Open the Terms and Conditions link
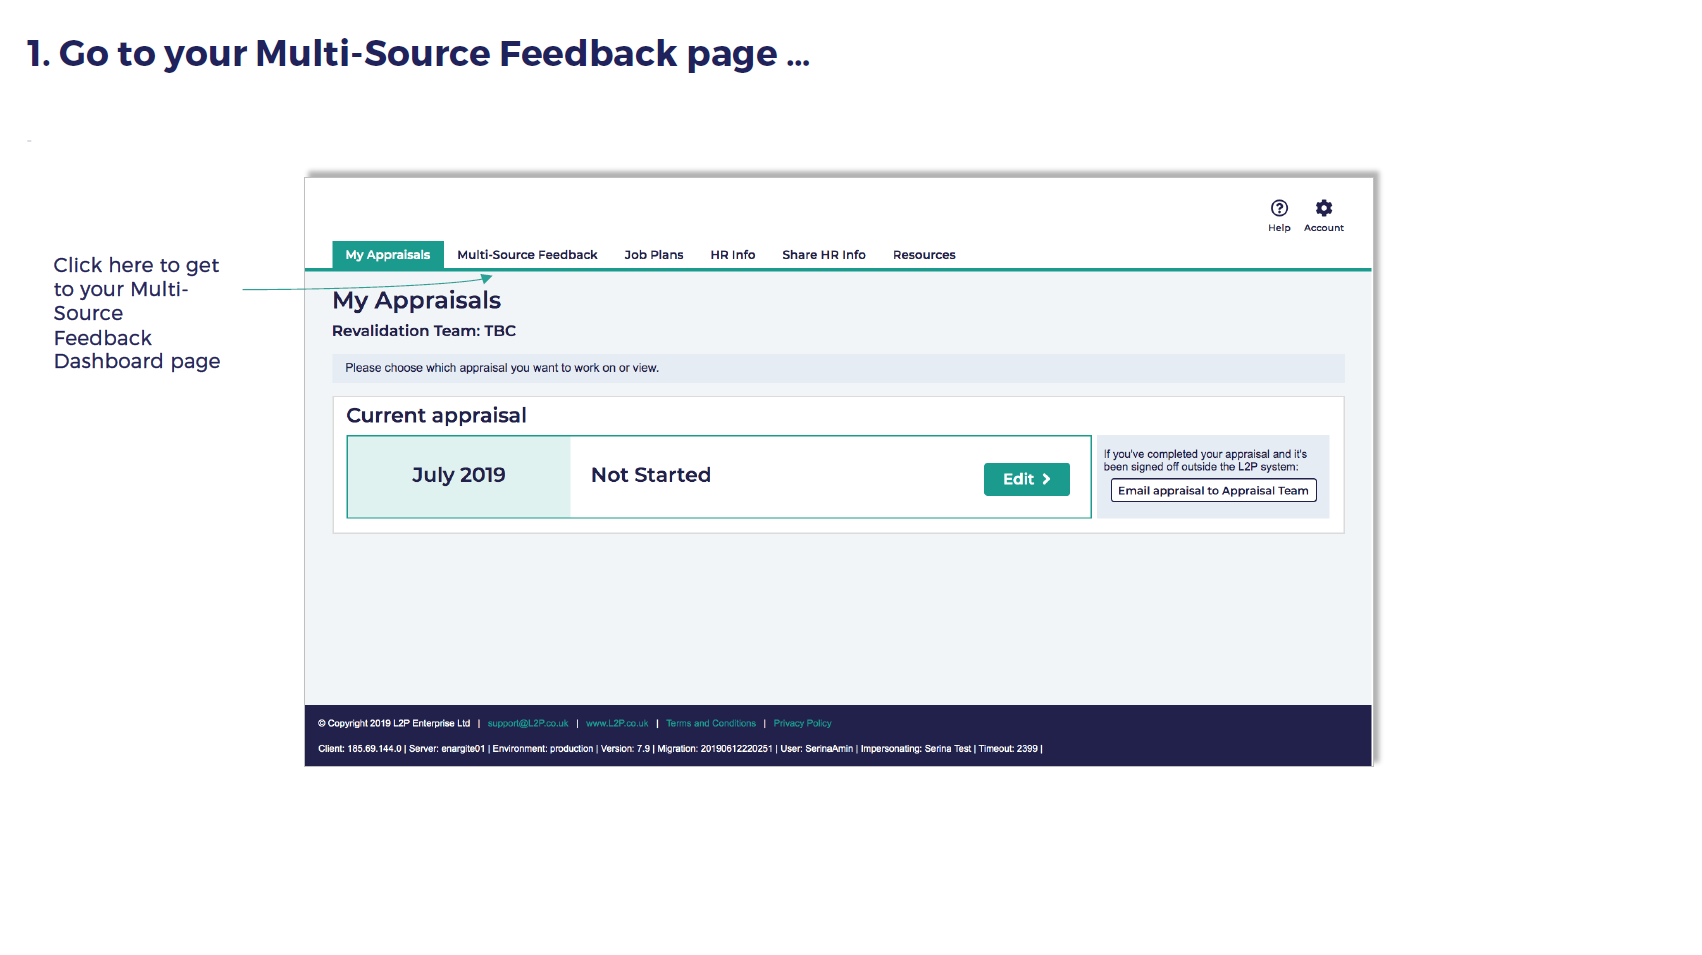This screenshot has height=955, width=1702. 711,724
